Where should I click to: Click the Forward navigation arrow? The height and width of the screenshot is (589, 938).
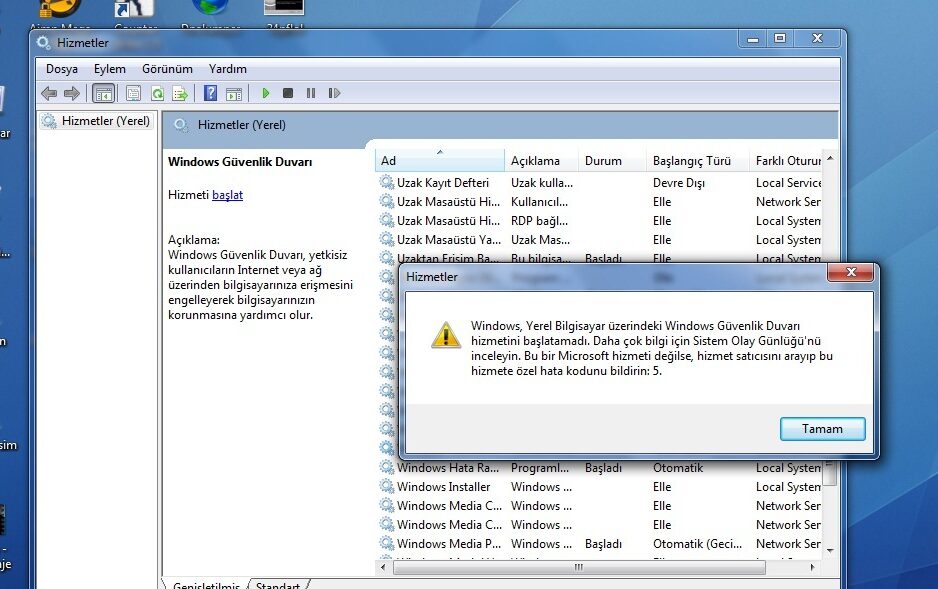(70, 92)
